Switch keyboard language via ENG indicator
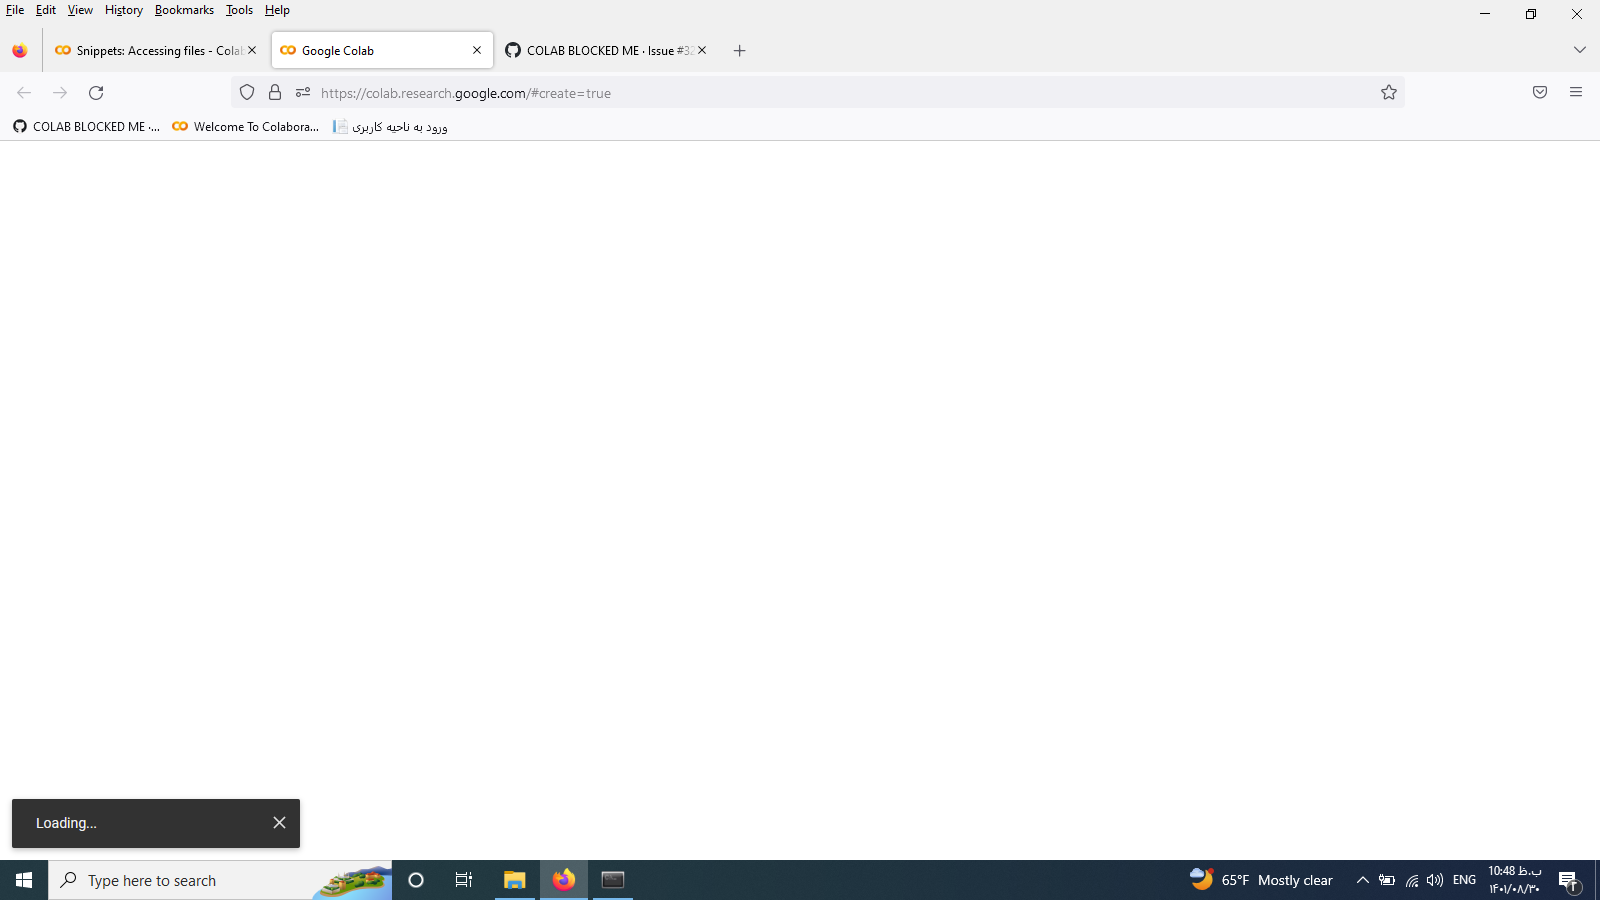Viewport: 1600px width, 900px height. [x=1463, y=881]
